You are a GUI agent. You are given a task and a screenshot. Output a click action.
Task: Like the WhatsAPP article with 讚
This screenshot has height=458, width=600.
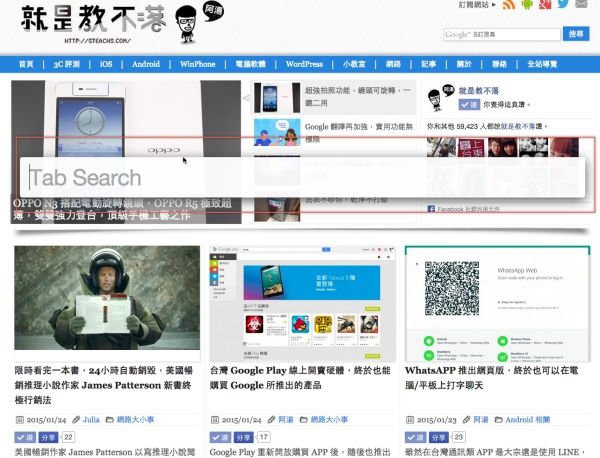click(416, 437)
